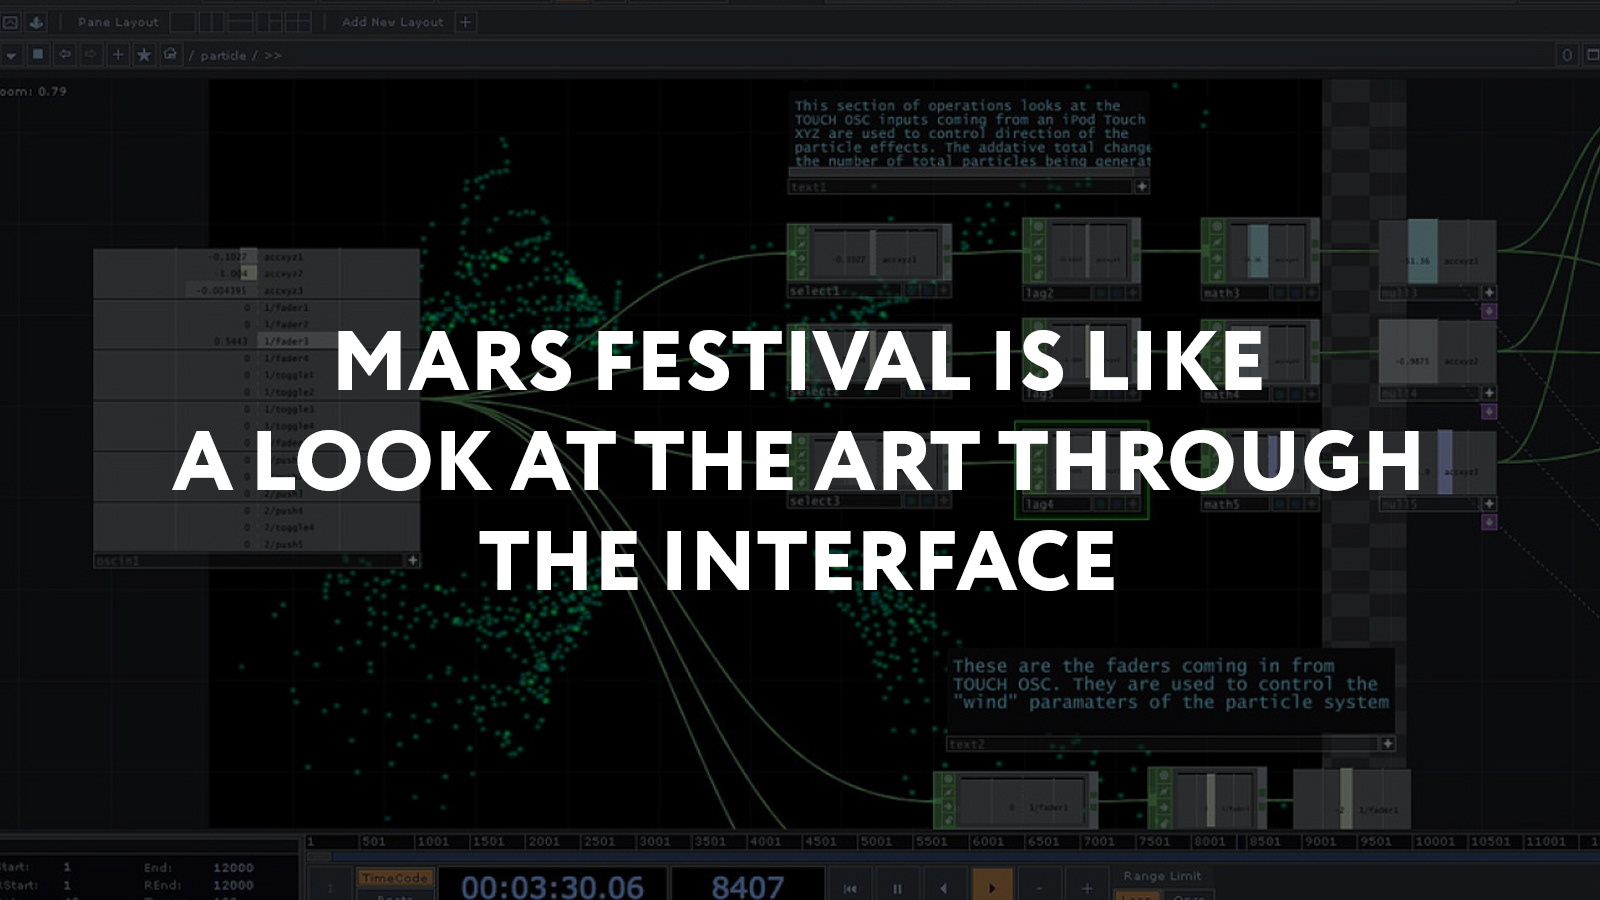Viewport: 1600px width, 900px height.
Task: Select the select3 node name label
Action: click(815, 501)
